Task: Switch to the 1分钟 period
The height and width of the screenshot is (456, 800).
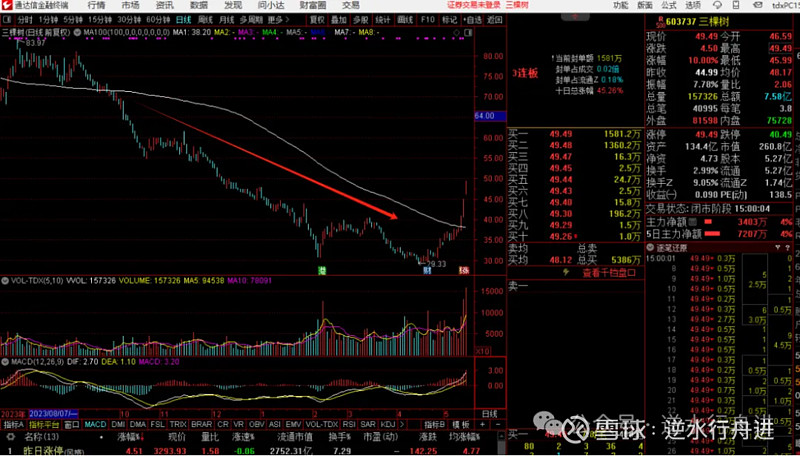Action: (x=48, y=20)
